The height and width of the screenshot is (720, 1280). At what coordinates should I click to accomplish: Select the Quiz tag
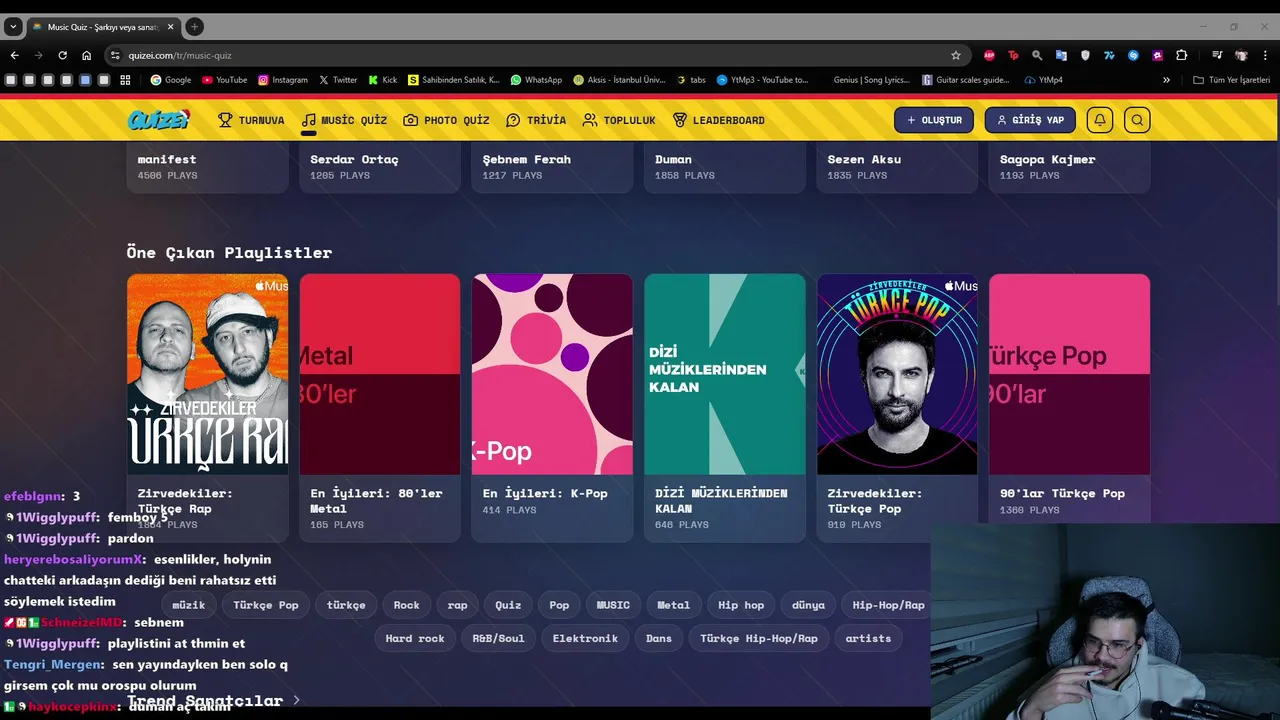click(508, 605)
